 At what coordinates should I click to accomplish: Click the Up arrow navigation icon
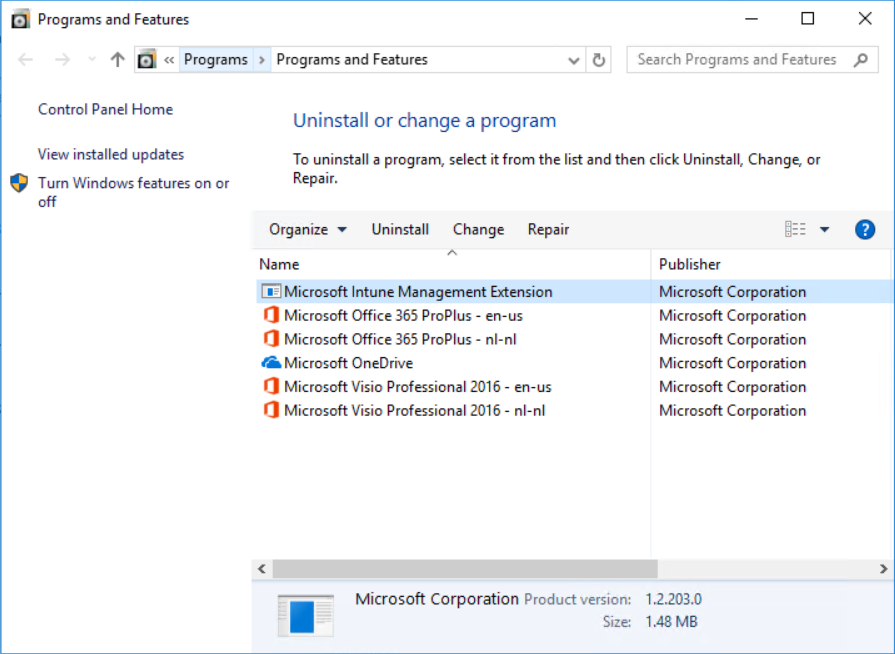[118, 59]
